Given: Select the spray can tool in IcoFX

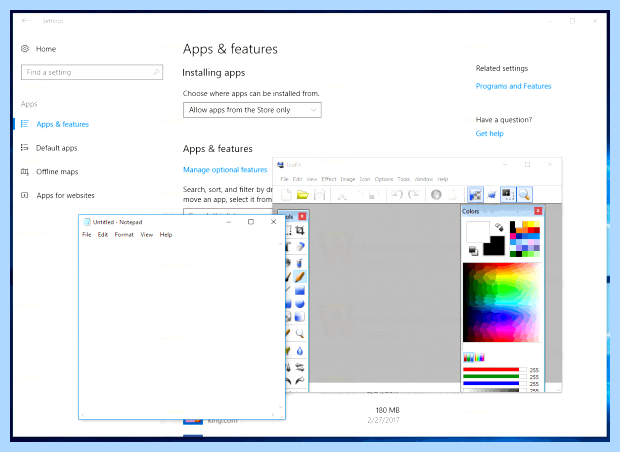Looking at the screenshot, I should tap(300, 263).
